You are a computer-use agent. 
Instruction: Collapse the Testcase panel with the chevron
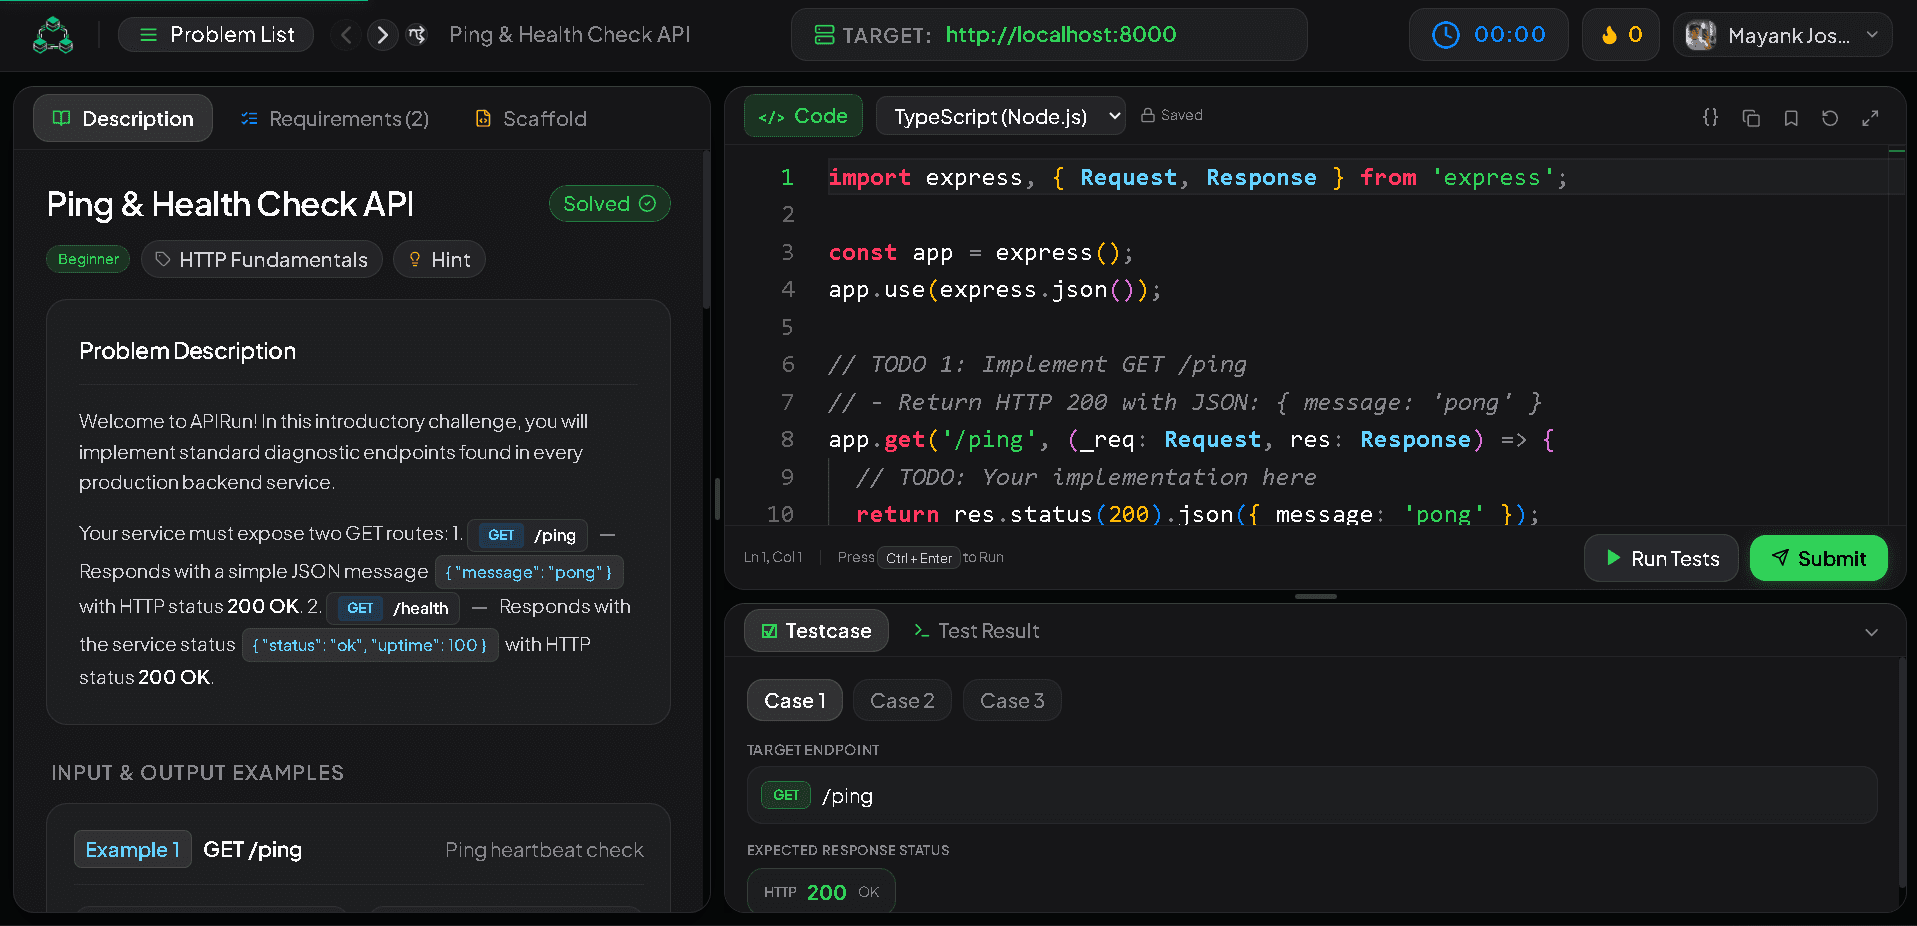pyautogui.click(x=1871, y=632)
